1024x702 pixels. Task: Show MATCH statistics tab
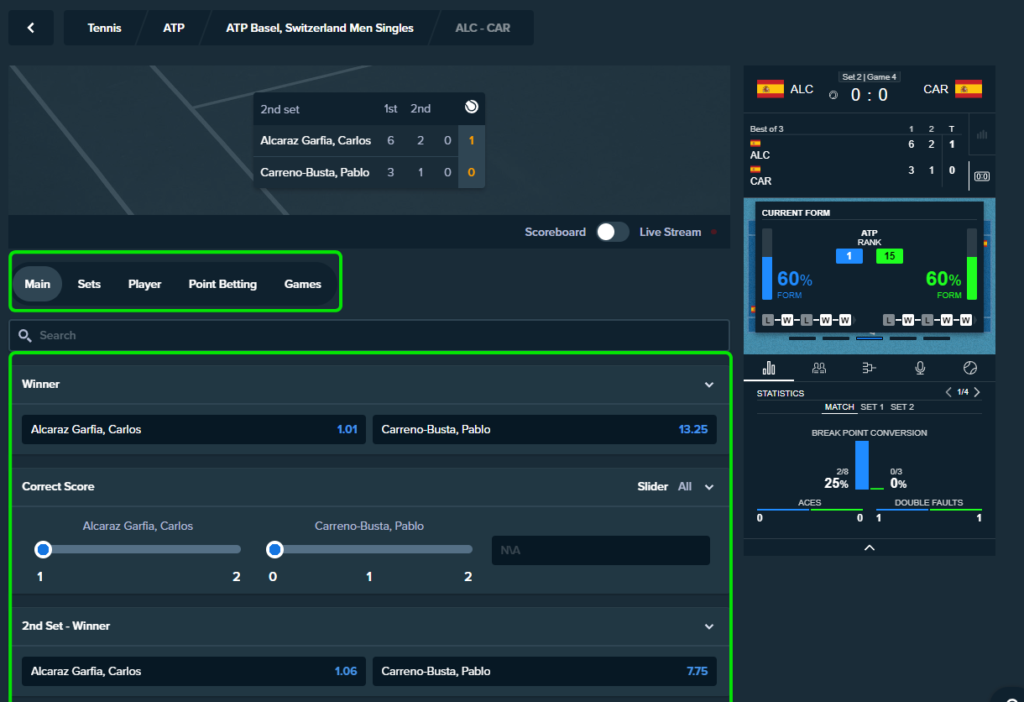[839, 407]
